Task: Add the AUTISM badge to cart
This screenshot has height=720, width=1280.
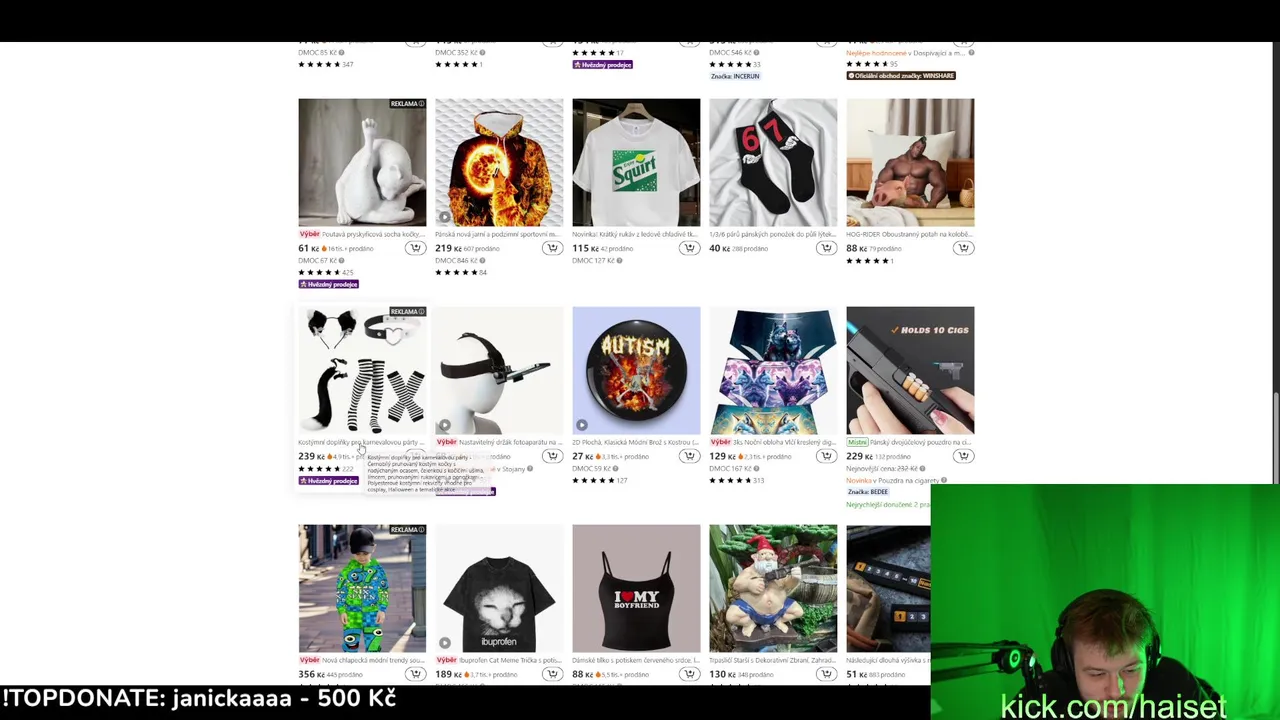Action: [x=689, y=456]
